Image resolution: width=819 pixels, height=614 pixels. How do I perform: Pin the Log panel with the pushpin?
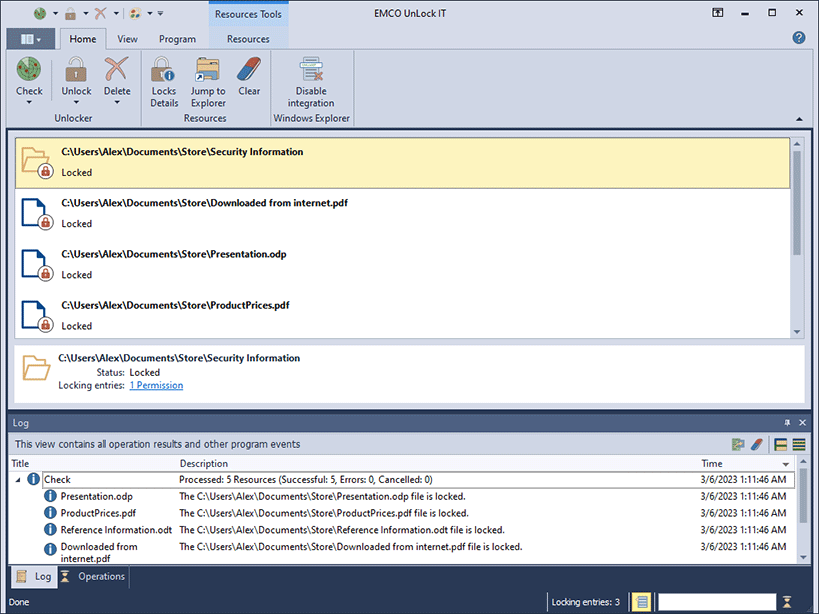click(x=787, y=423)
